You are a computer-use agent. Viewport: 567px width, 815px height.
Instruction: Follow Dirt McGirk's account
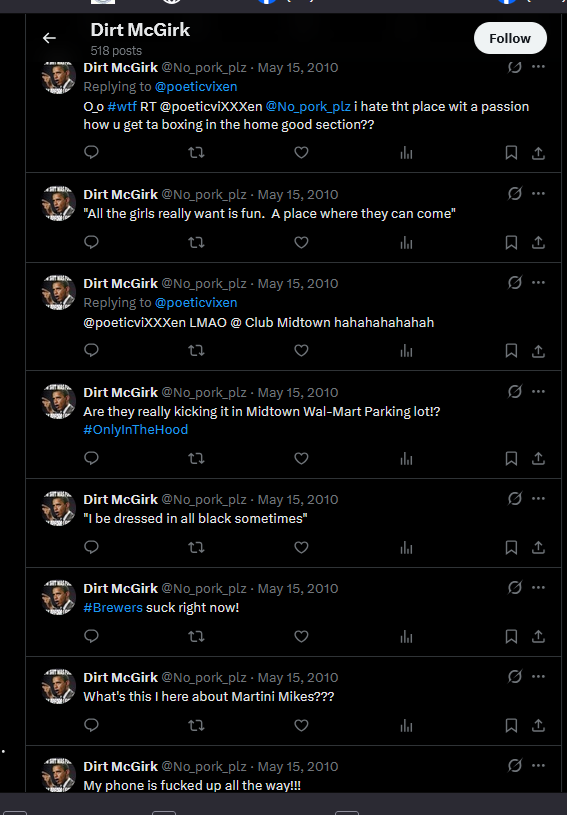510,38
